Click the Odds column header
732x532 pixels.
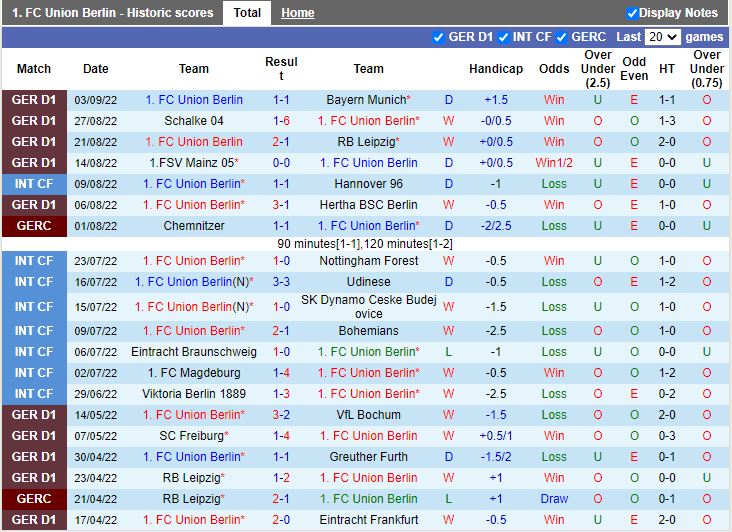(554, 69)
